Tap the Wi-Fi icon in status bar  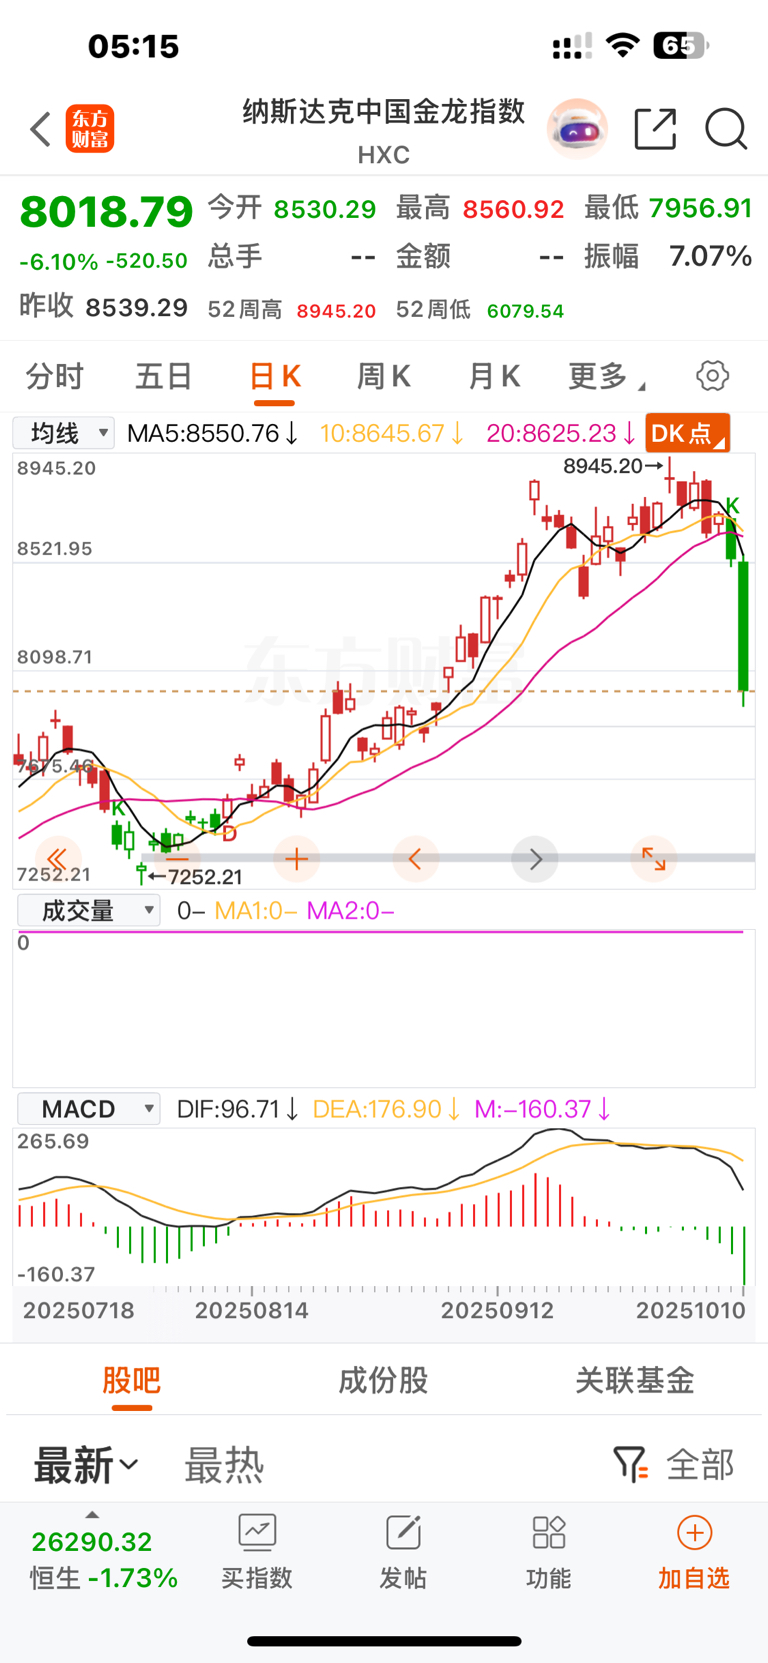[623, 45]
